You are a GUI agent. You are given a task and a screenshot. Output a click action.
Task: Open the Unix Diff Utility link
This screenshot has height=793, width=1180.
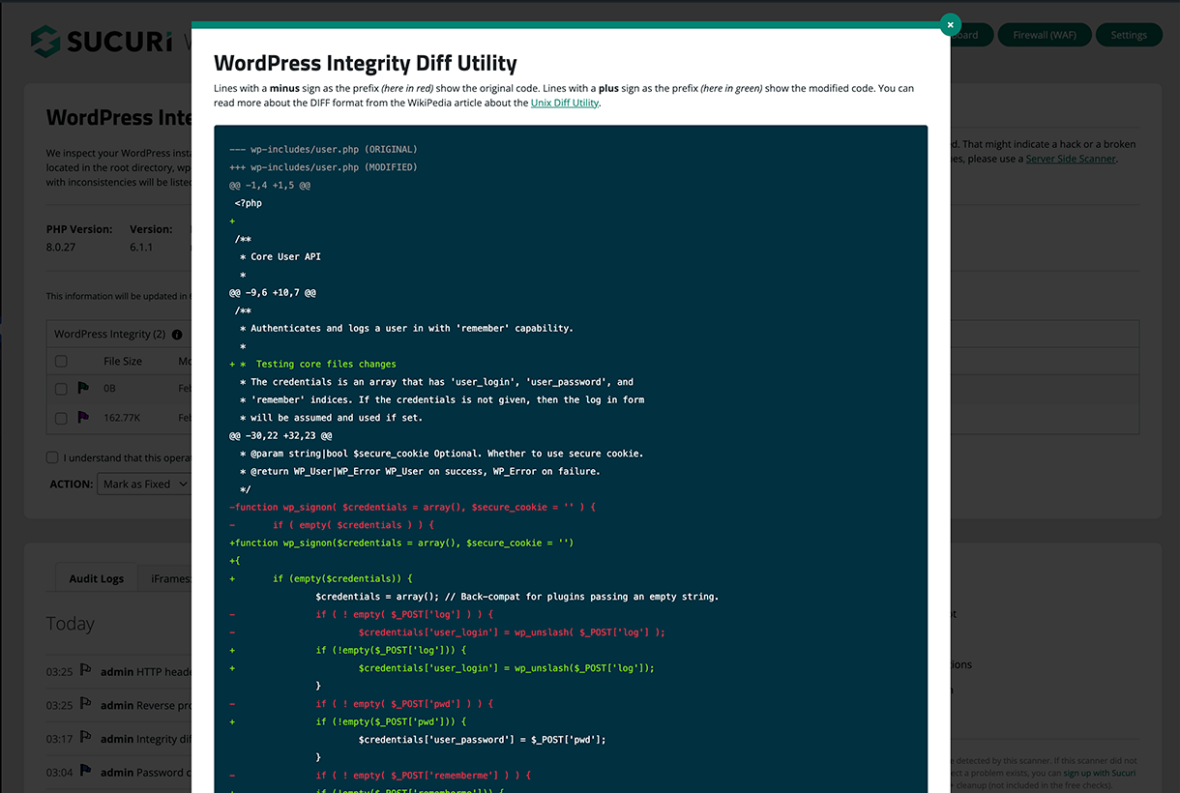564,103
